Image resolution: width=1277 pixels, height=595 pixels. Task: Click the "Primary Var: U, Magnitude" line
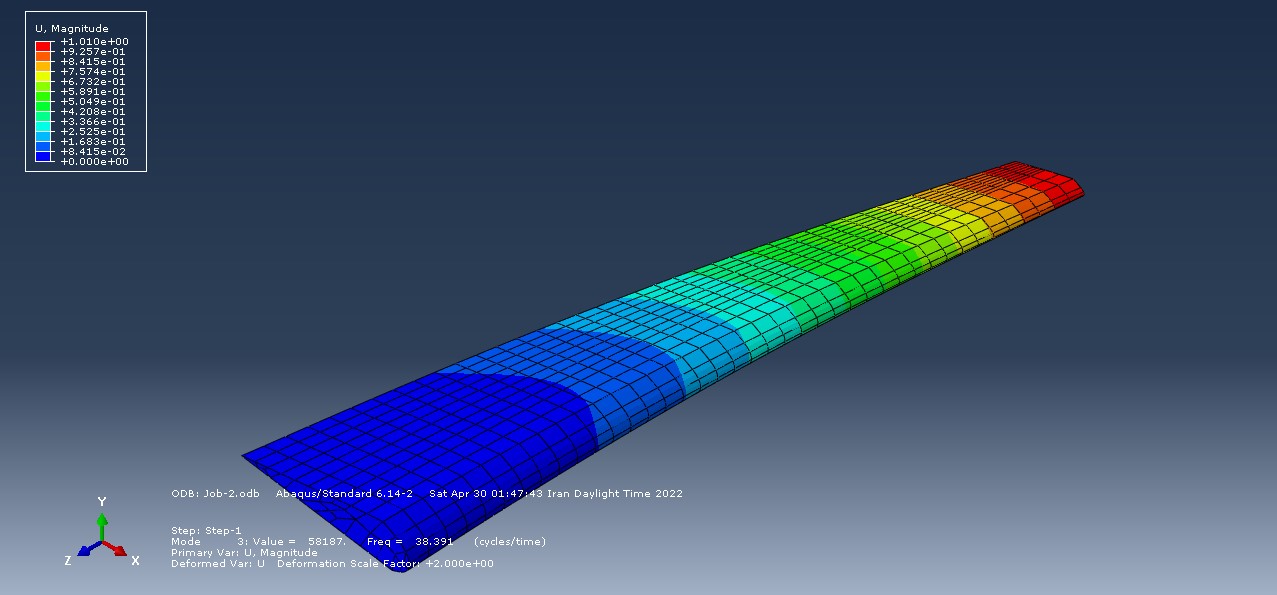pyautogui.click(x=244, y=553)
